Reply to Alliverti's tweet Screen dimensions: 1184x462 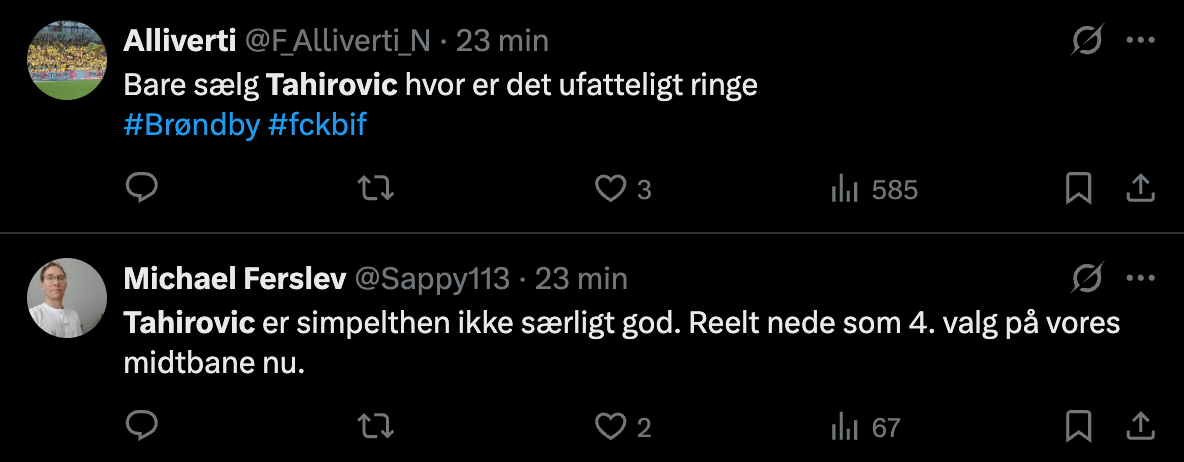[x=142, y=188]
